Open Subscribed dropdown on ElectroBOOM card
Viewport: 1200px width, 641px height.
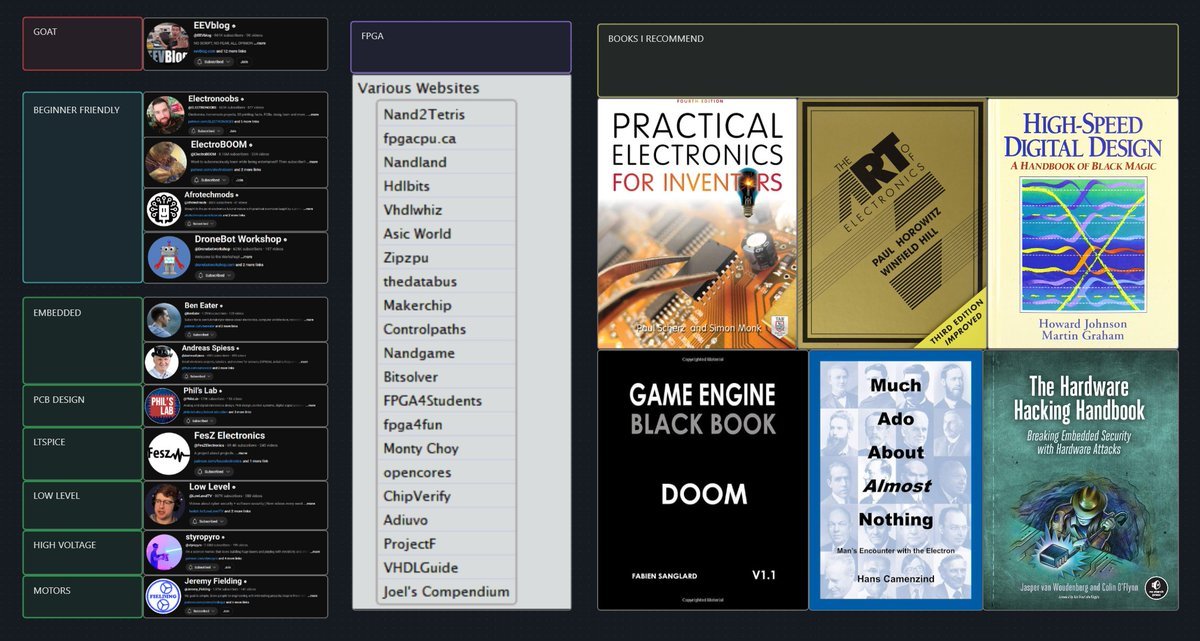pos(210,179)
